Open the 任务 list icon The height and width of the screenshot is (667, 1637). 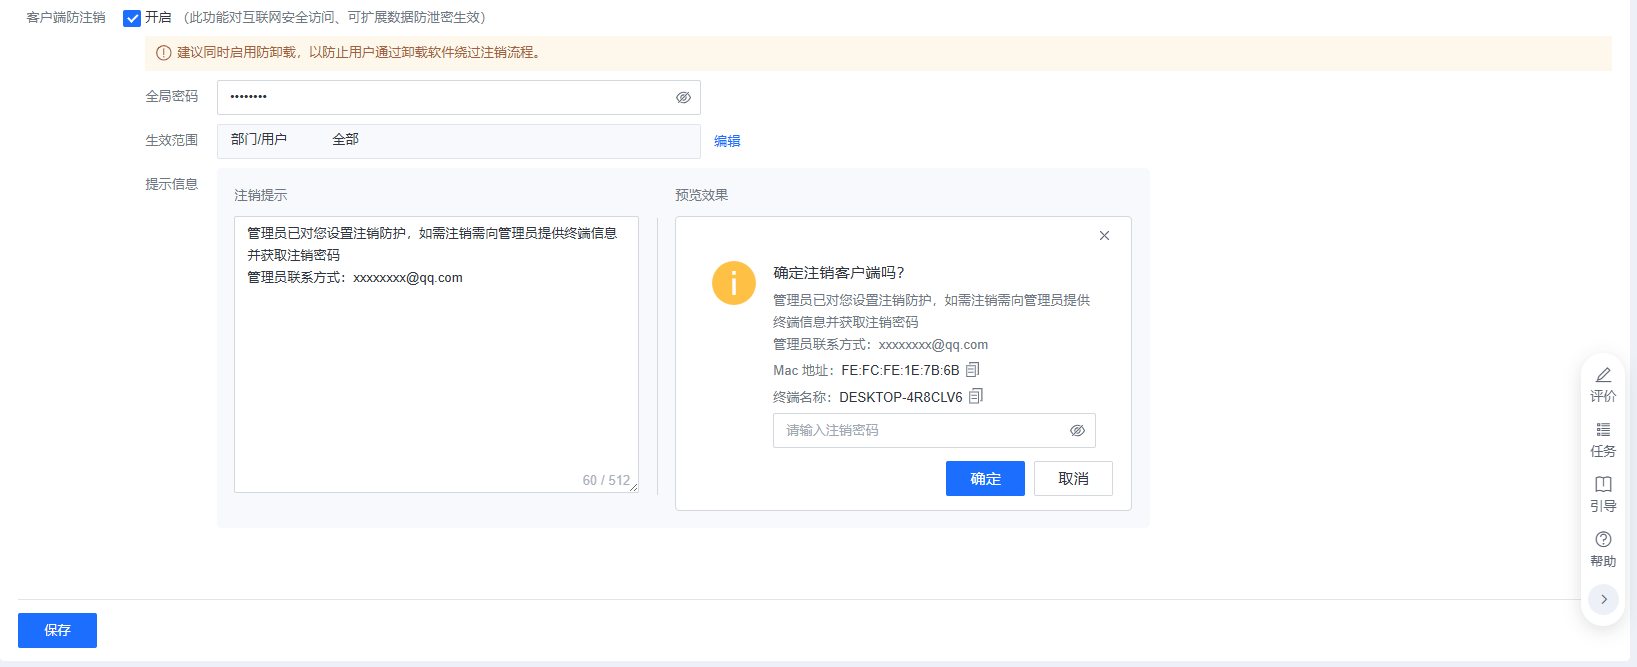[1603, 430]
